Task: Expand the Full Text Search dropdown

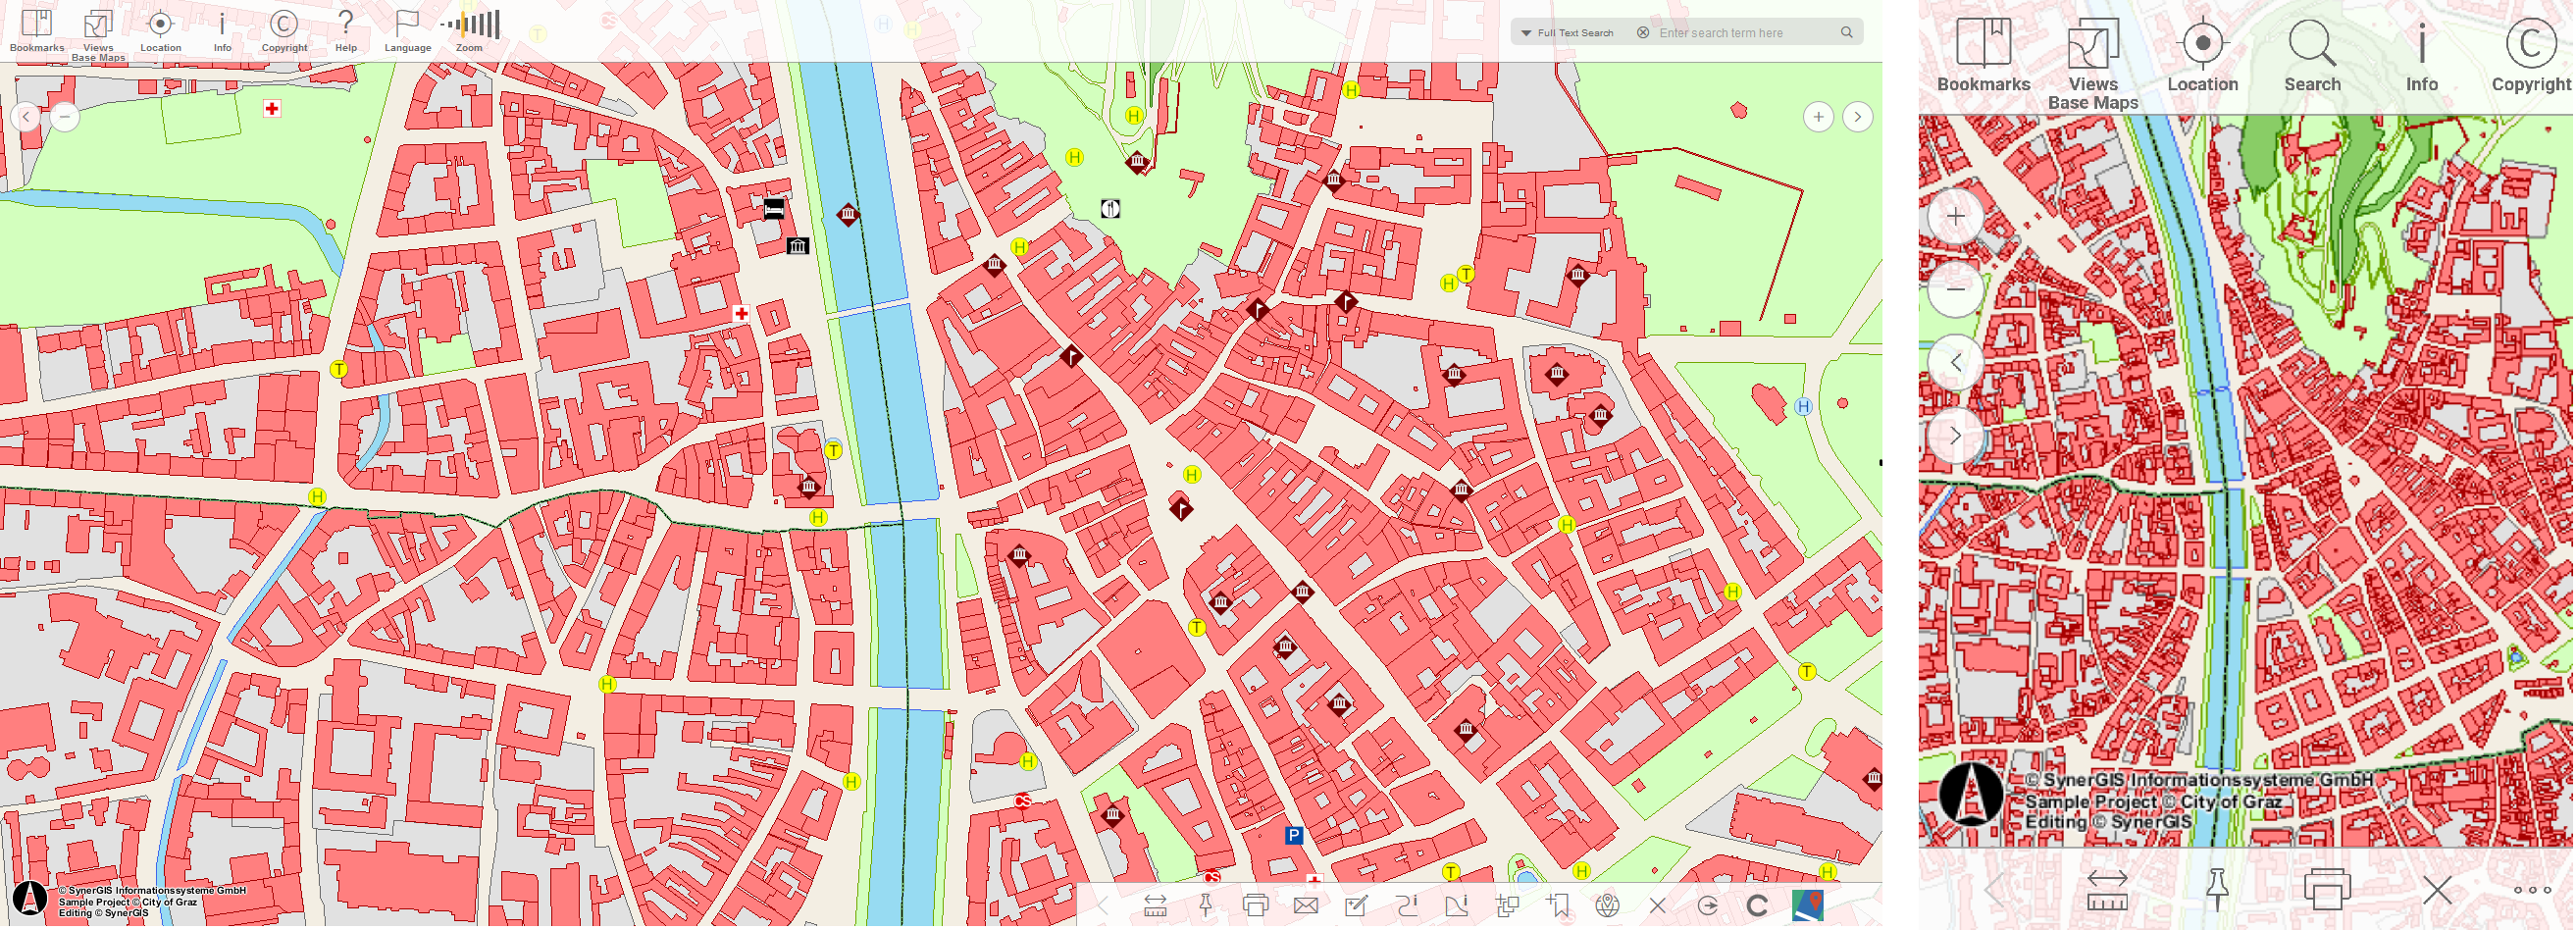Action: coord(1568,33)
